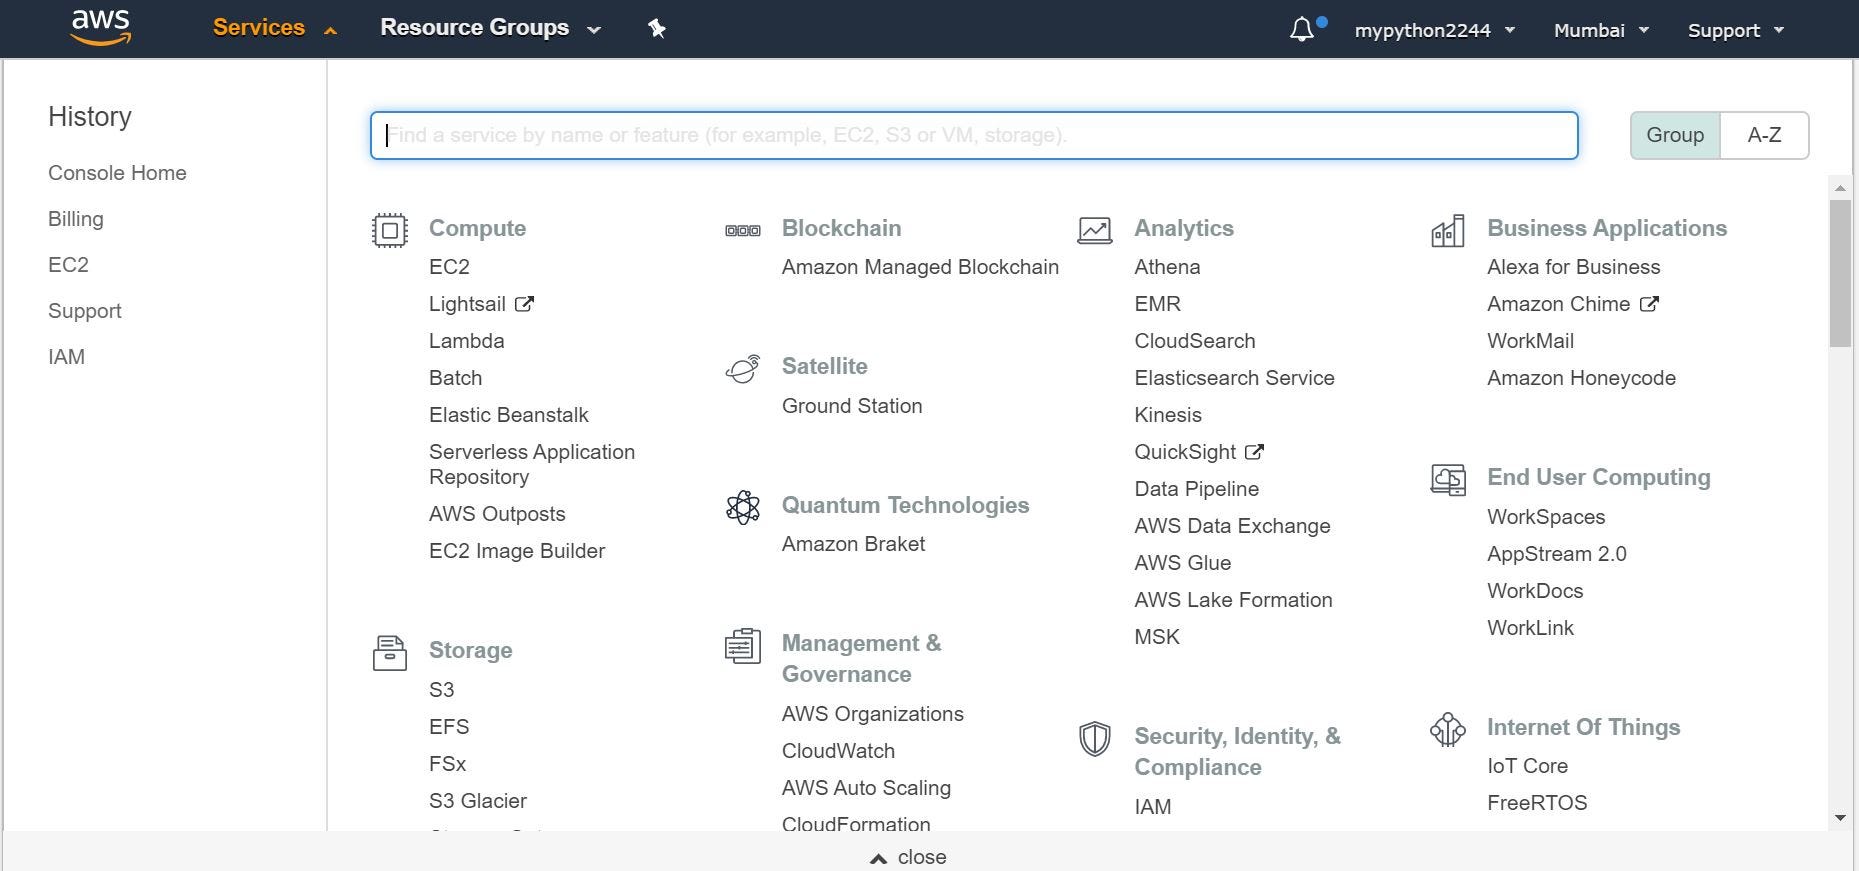Click the Analytics chart icon
Viewport: 1859px width, 871px height.
[1095, 231]
